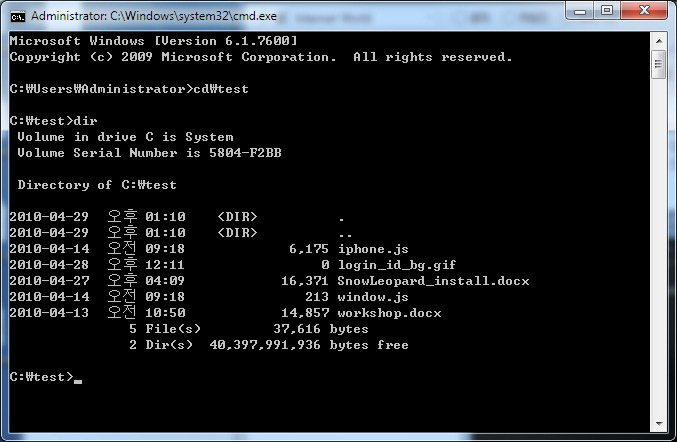Viewport: 677px width, 442px height.
Task: Click the vertical scrollbar thumb
Action: tap(659, 64)
